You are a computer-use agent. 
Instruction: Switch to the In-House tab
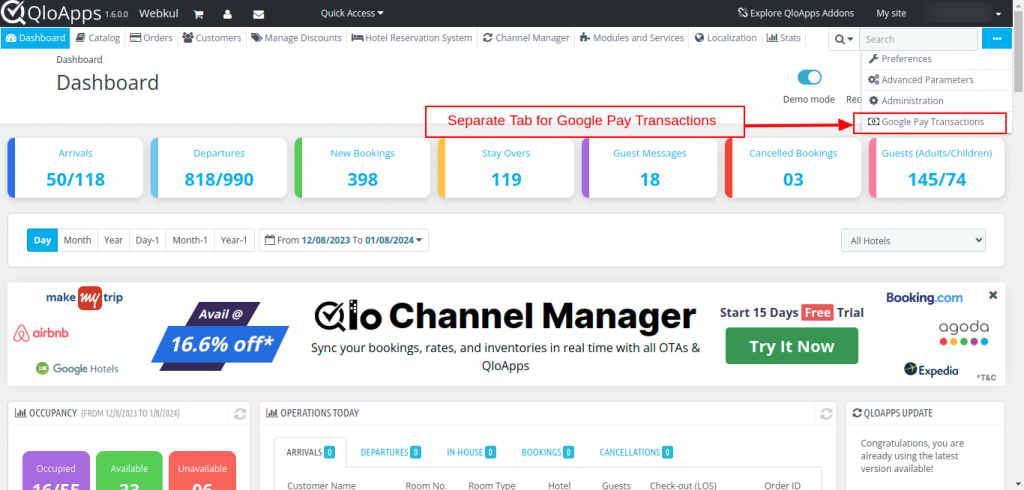471,452
